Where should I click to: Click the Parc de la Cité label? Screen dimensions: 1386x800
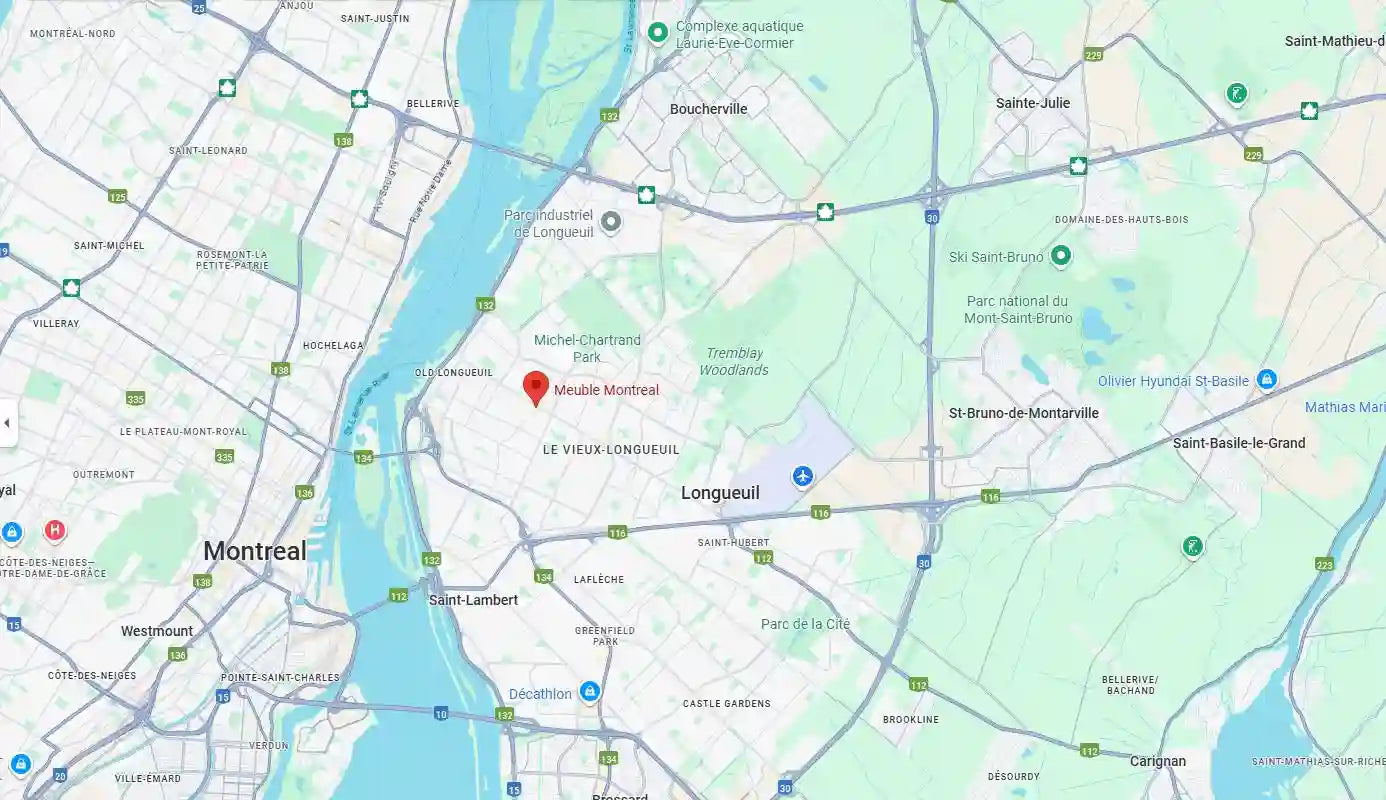click(x=805, y=624)
